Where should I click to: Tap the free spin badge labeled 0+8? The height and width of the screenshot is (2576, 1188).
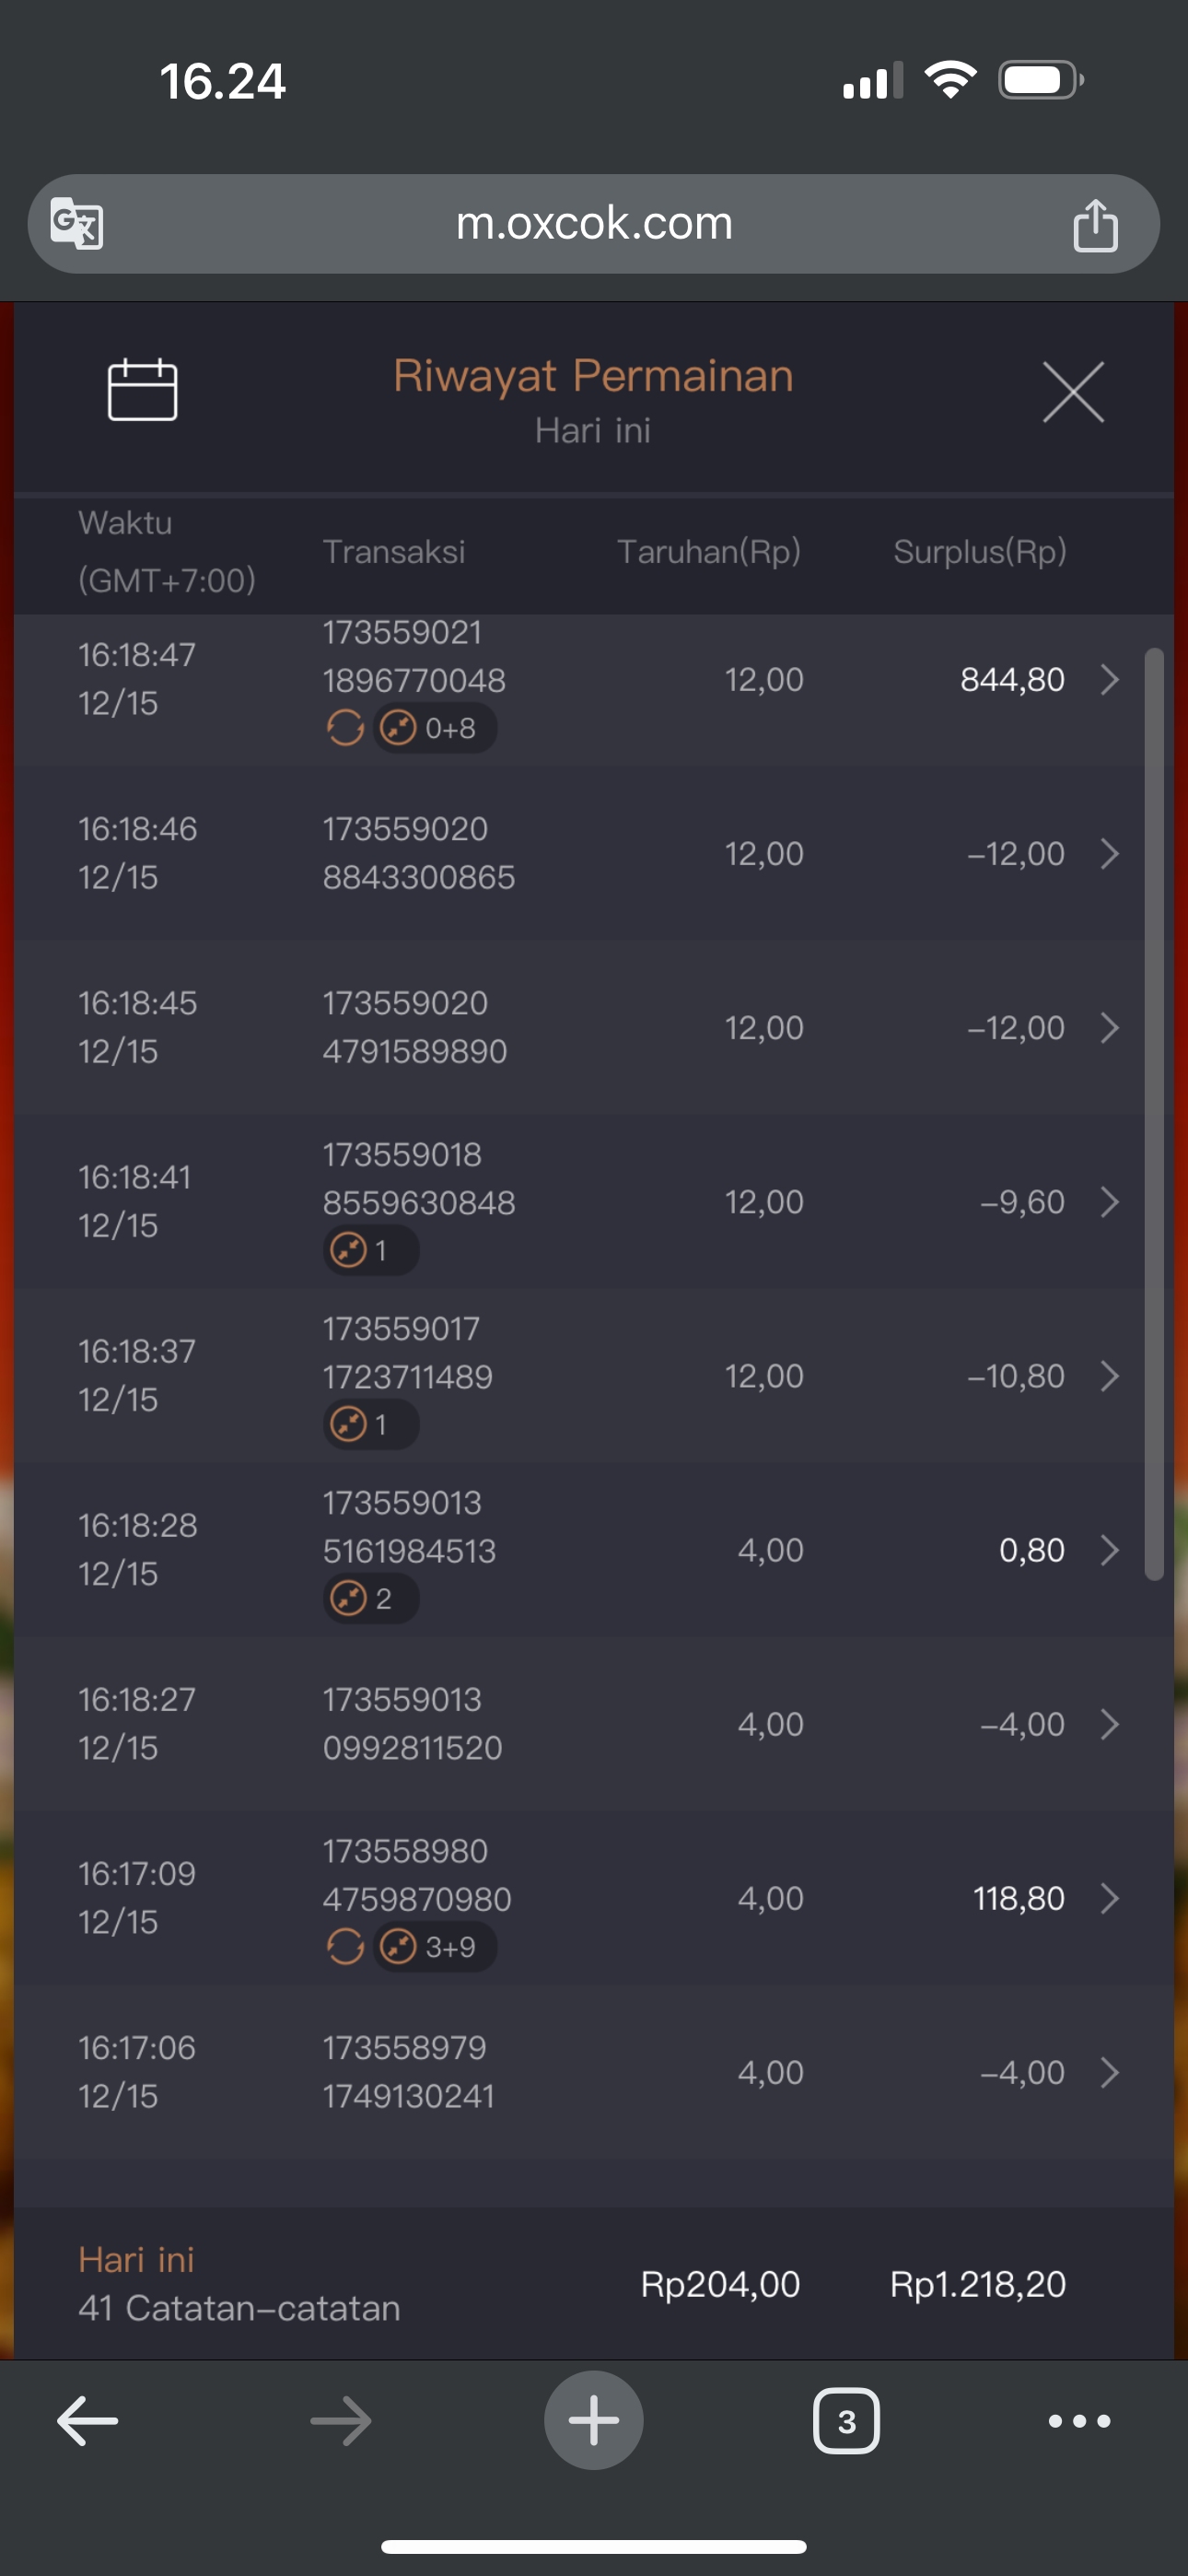coord(435,728)
